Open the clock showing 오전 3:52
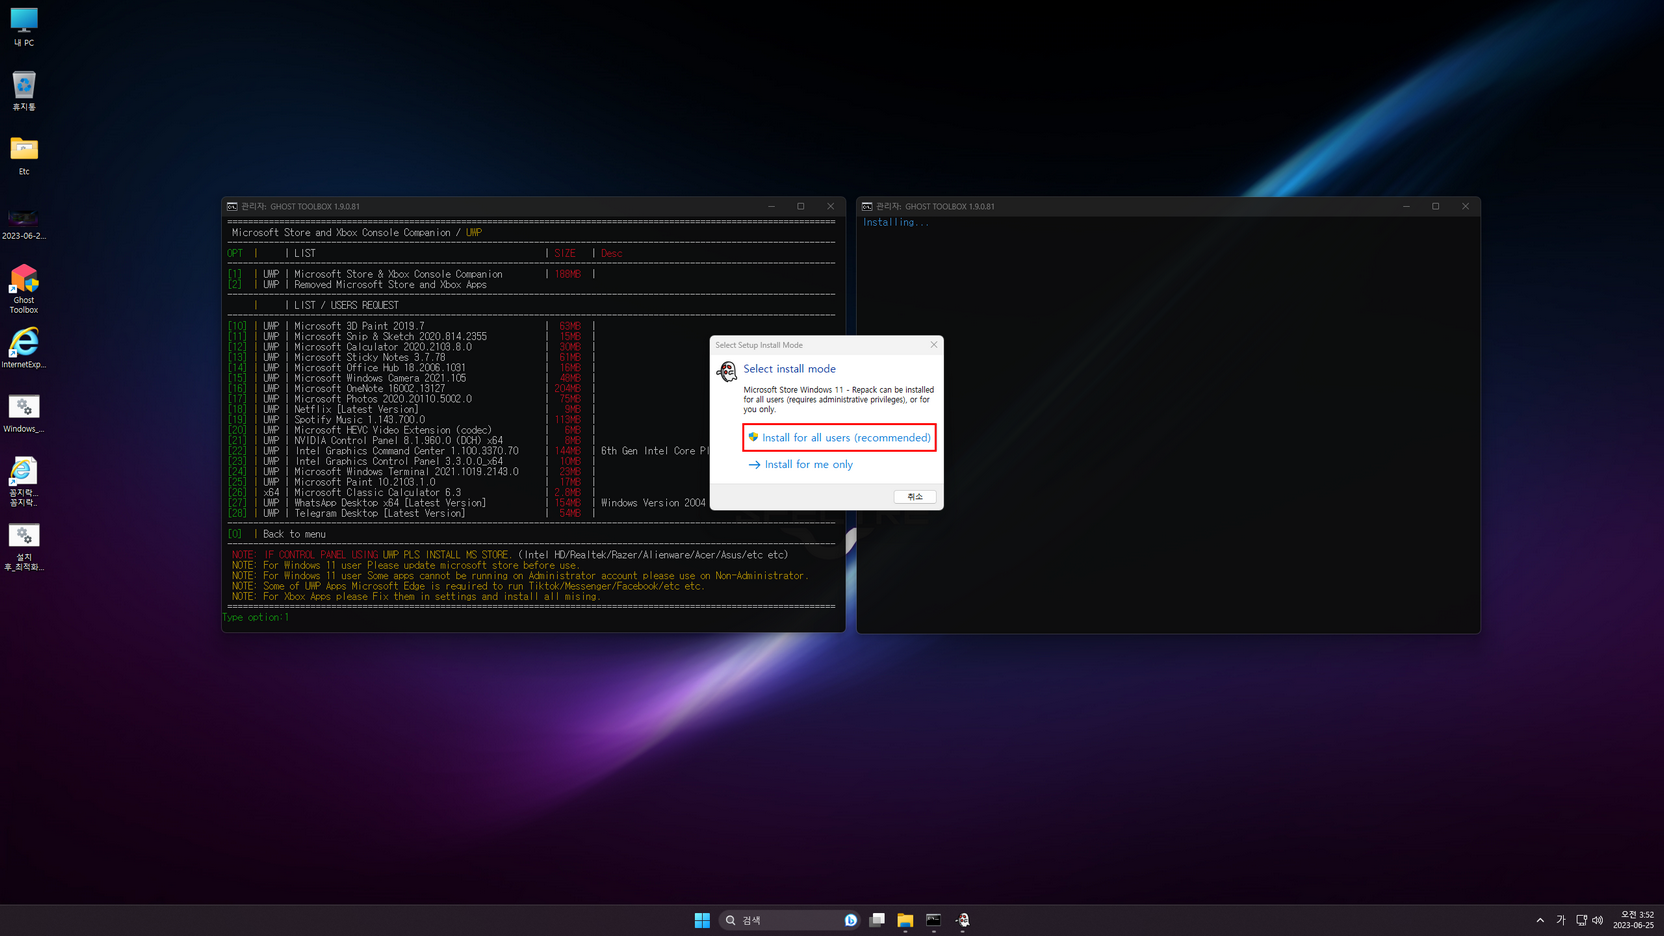The width and height of the screenshot is (1664, 936). tap(1634, 920)
